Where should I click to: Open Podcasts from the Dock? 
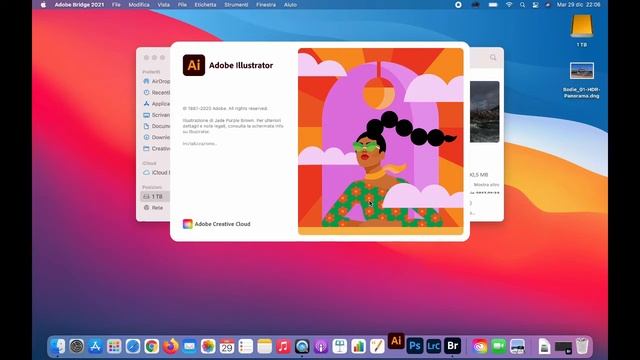click(x=321, y=347)
